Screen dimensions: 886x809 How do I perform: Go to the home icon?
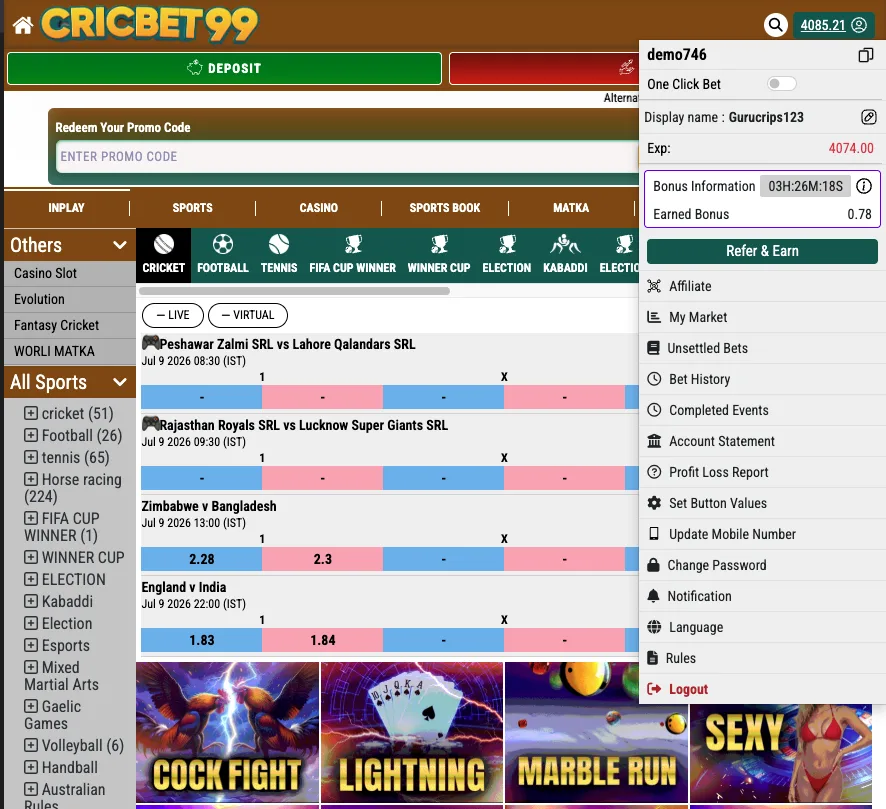point(23,25)
